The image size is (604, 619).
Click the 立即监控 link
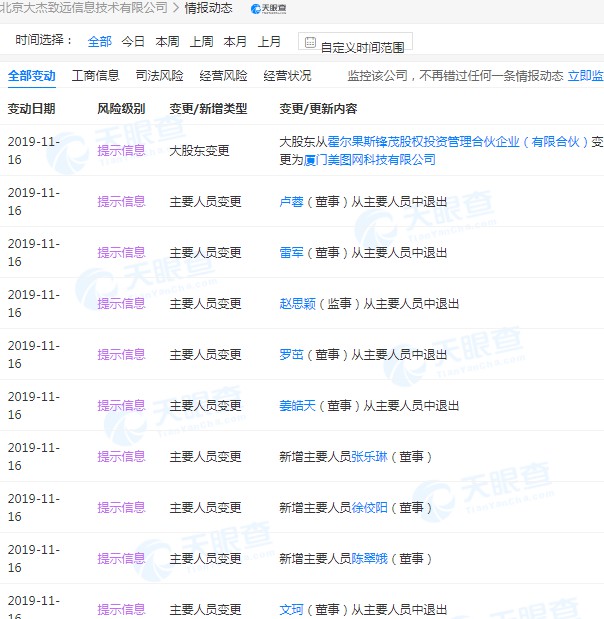pos(586,75)
